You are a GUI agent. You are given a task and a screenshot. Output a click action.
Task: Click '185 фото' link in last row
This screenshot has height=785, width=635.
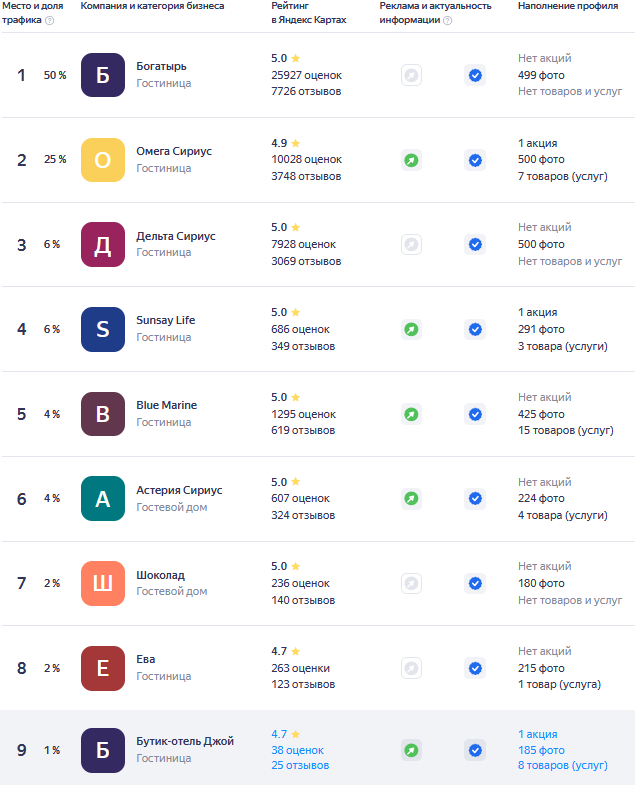pyautogui.click(x=541, y=750)
